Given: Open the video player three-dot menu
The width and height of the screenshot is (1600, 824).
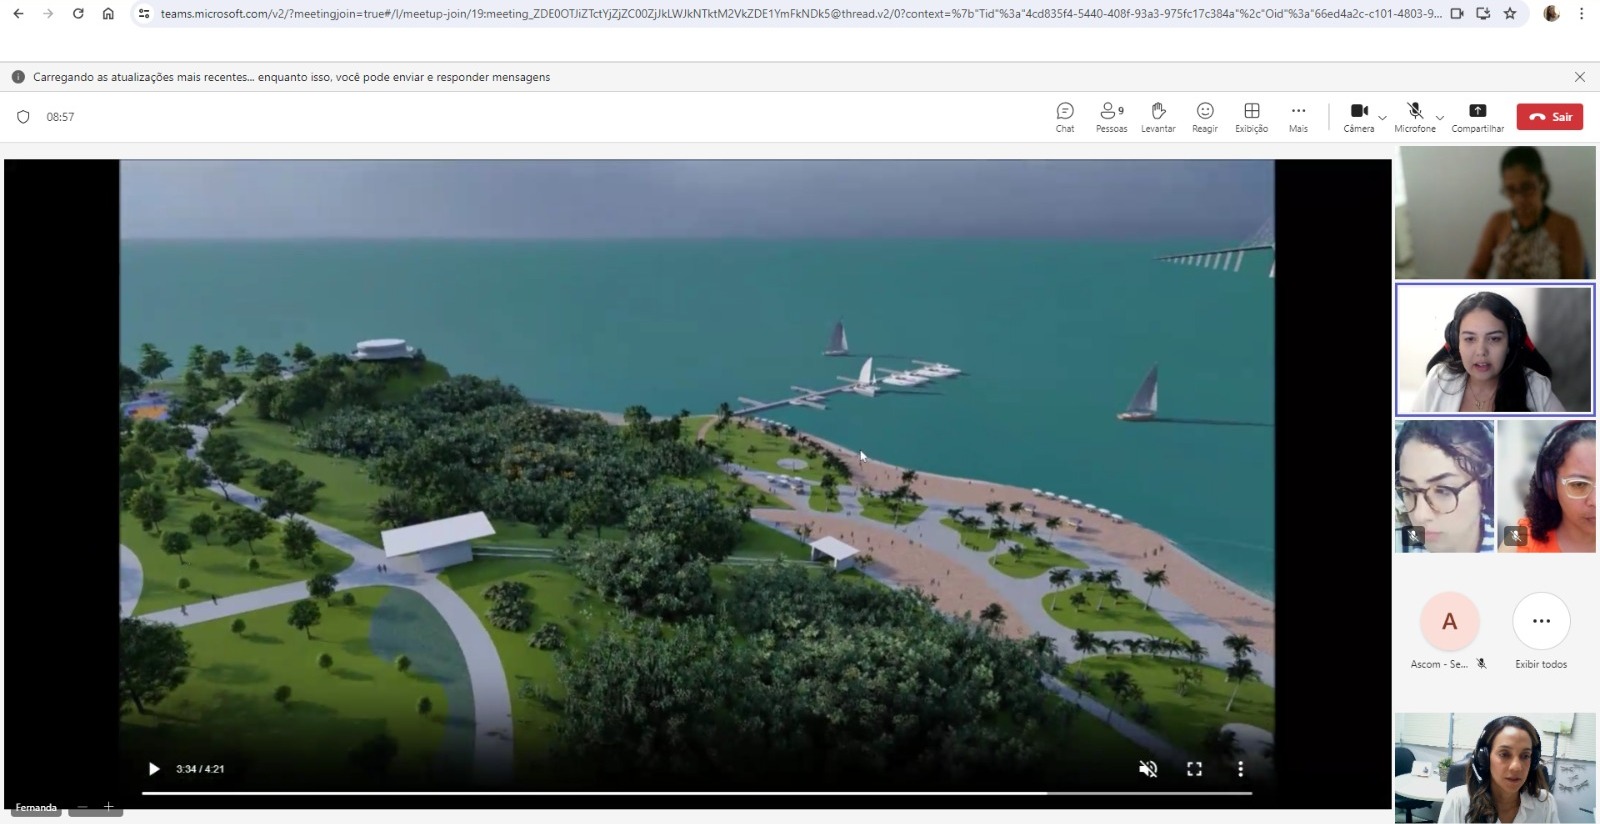Looking at the screenshot, I should [1240, 769].
